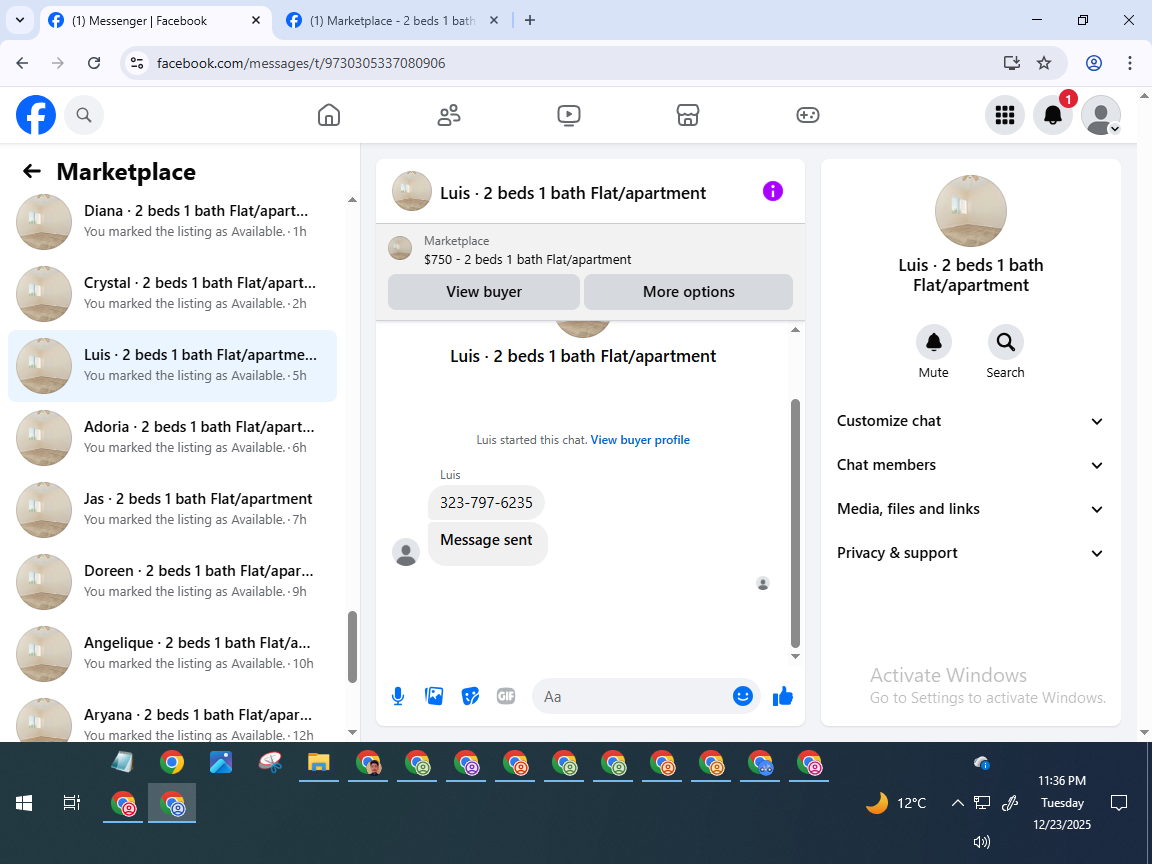Open Angelique's apartment conversation
This screenshot has width=1152, height=864.
173,653
